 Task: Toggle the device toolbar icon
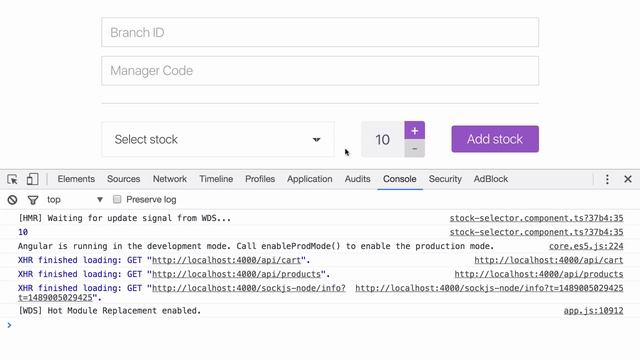click(32, 179)
